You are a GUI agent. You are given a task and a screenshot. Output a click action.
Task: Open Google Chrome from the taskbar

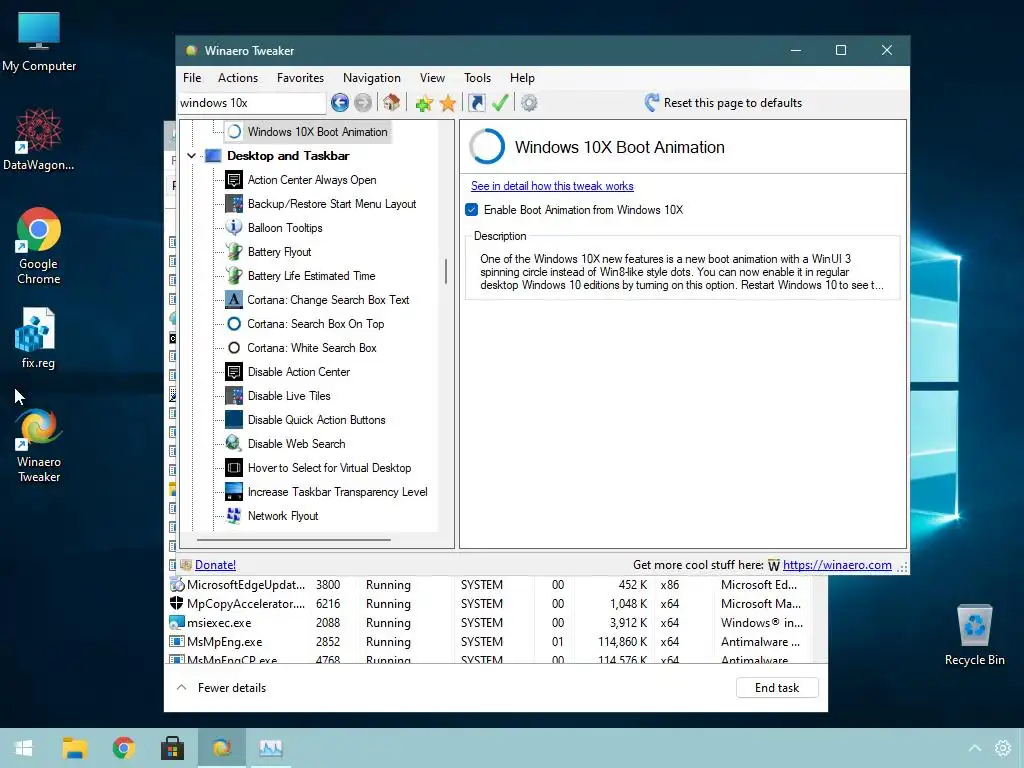[123, 748]
